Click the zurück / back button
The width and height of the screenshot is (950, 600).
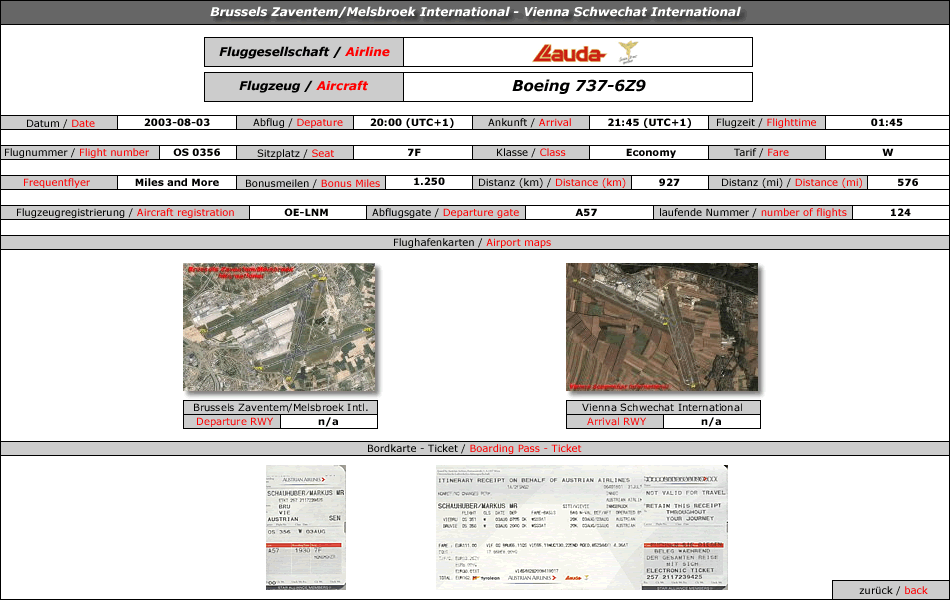[x=892, y=590]
